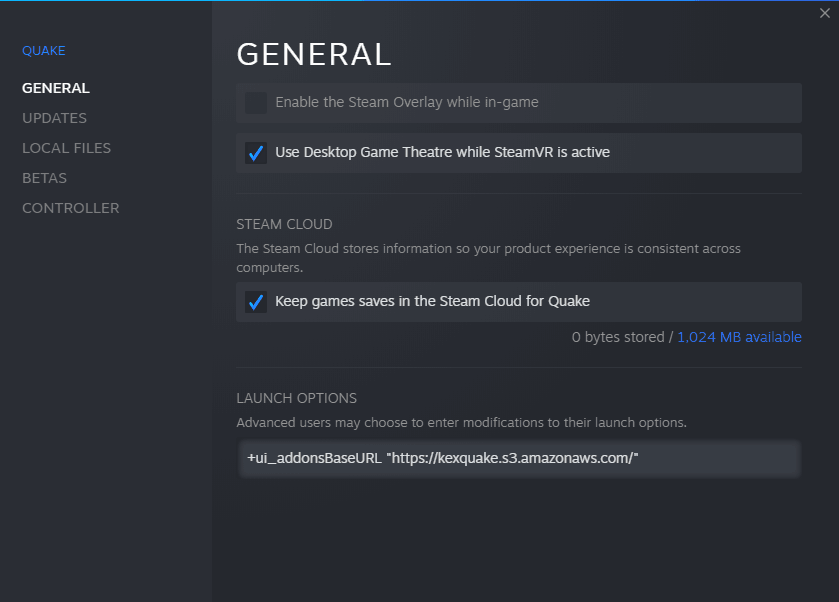
Task: Click the launch options text field
Action: [x=519, y=459]
